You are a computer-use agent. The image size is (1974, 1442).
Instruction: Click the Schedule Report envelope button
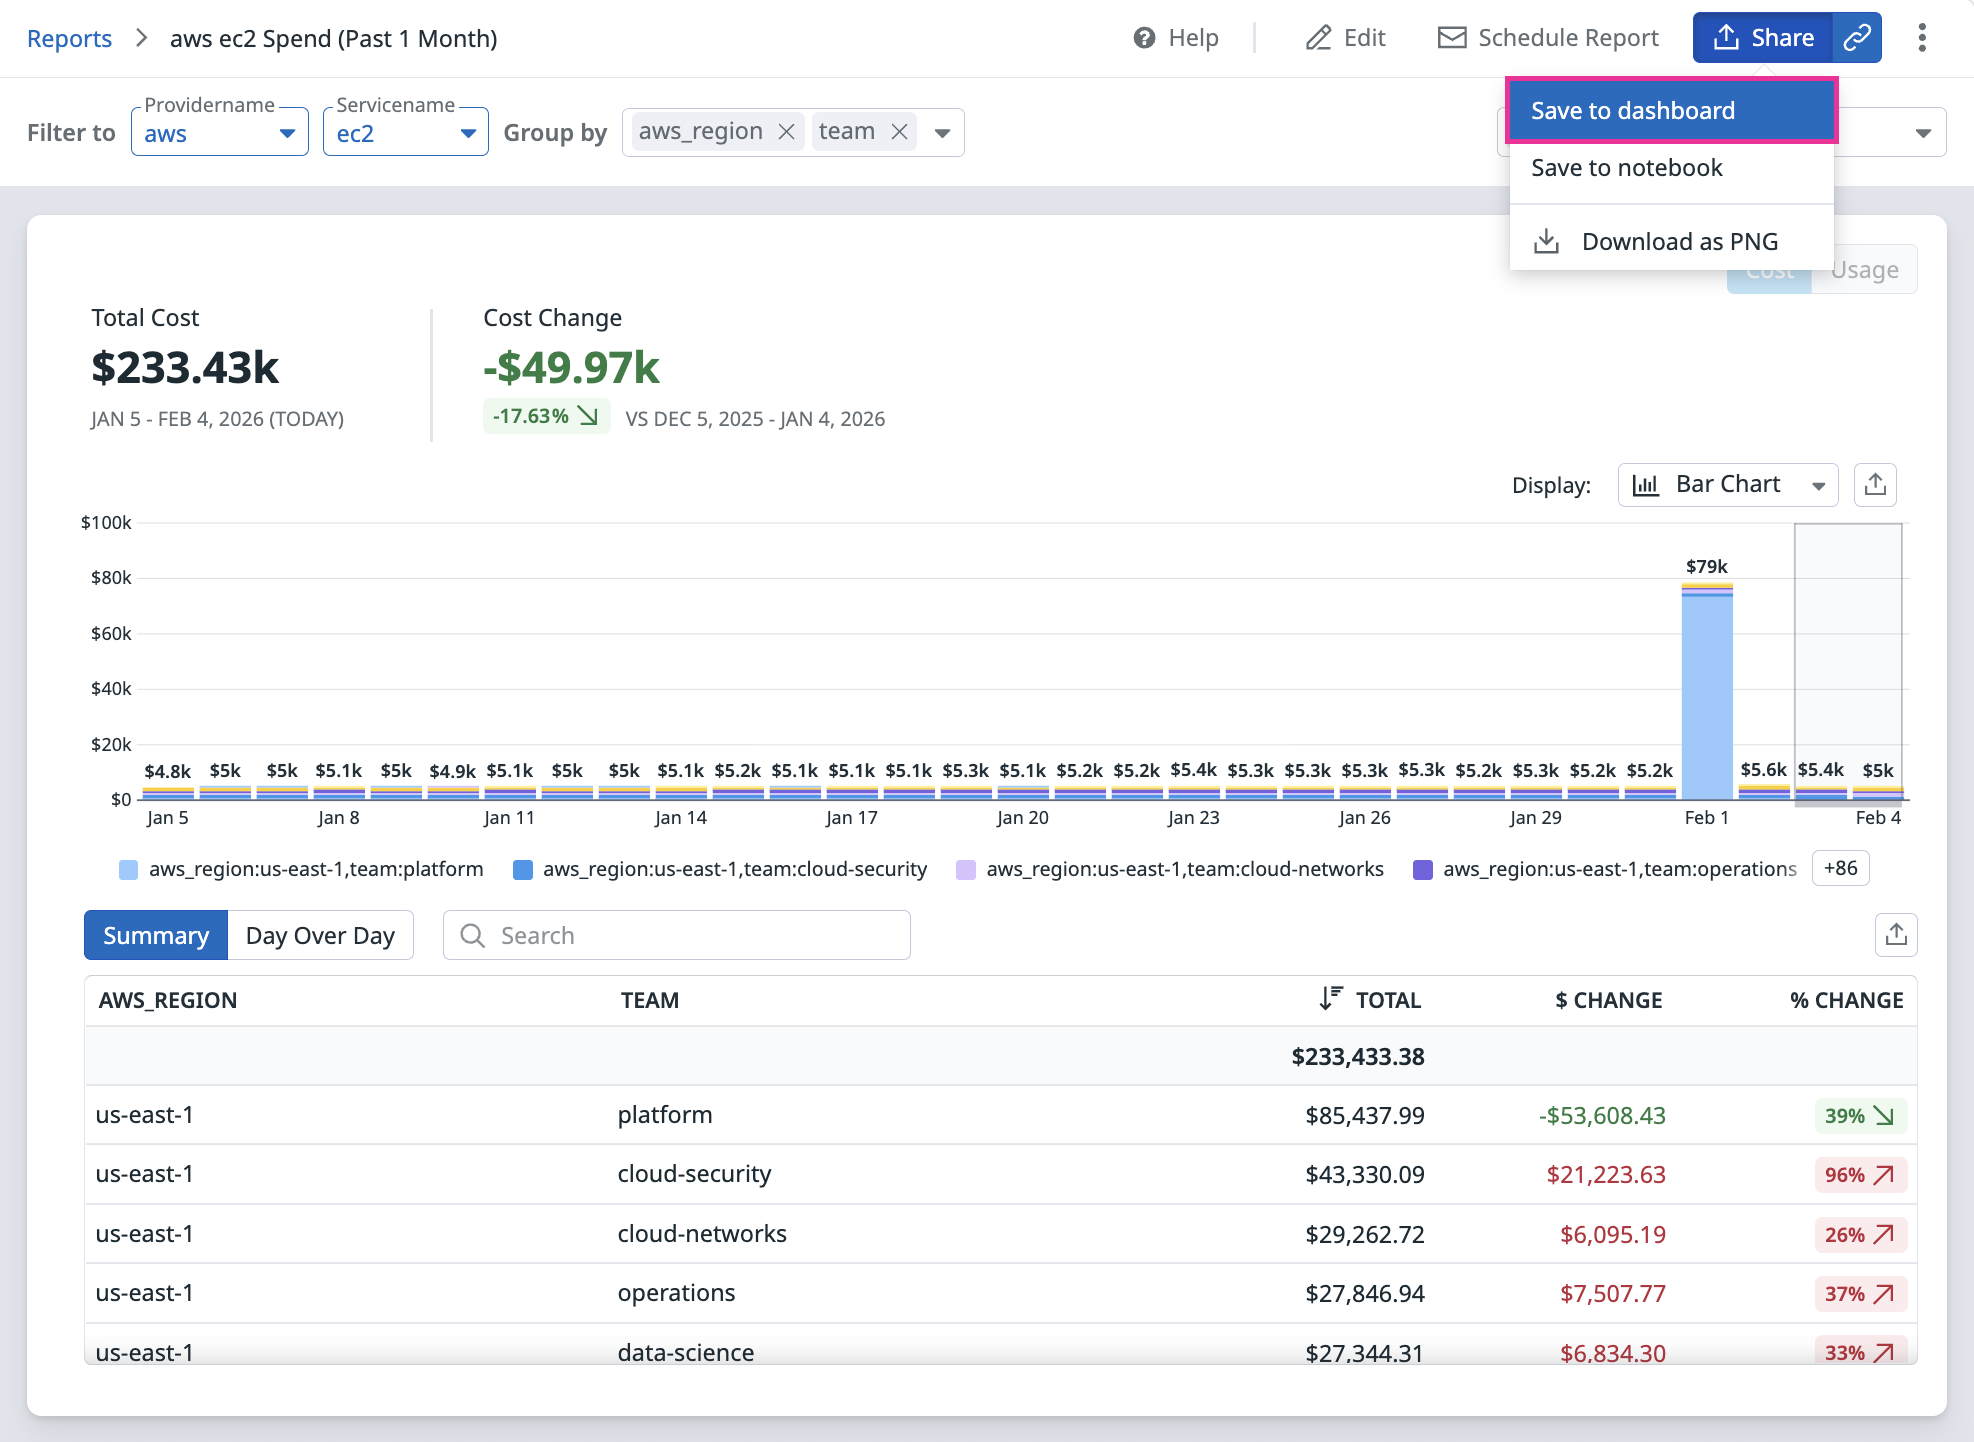point(1547,38)
